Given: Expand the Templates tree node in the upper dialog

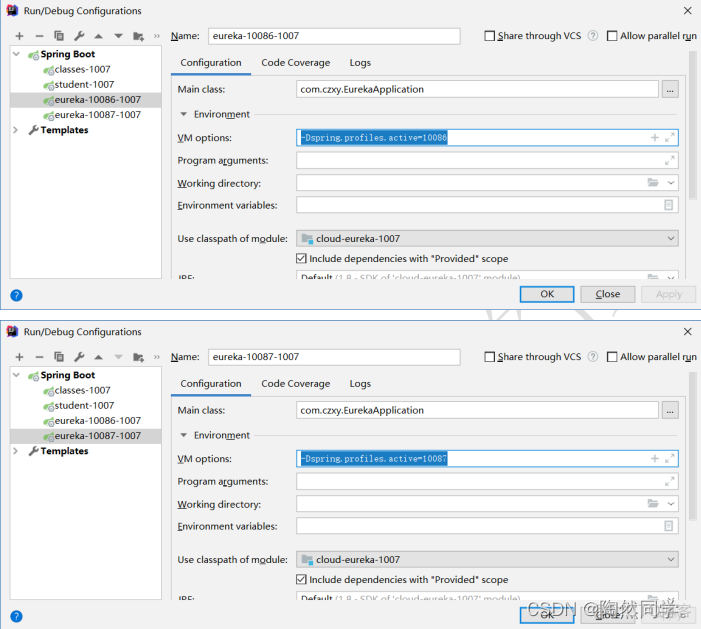Looking at the screenshot, I should coord(16,130).
